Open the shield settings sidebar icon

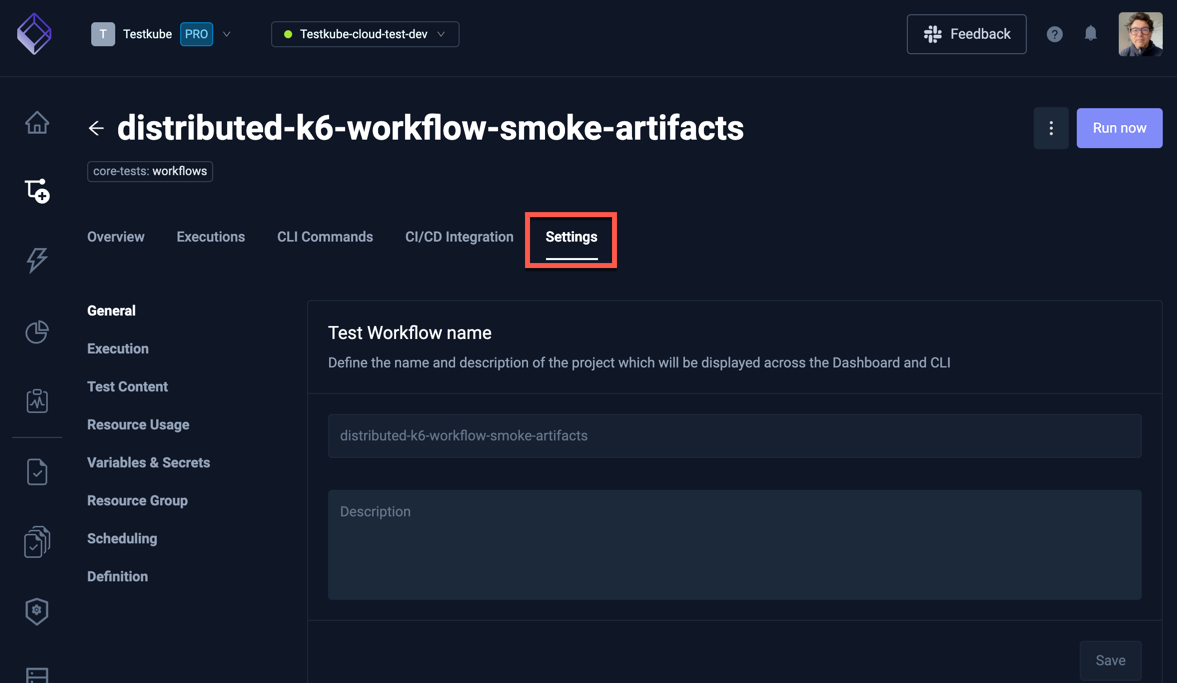pos(37,611)
